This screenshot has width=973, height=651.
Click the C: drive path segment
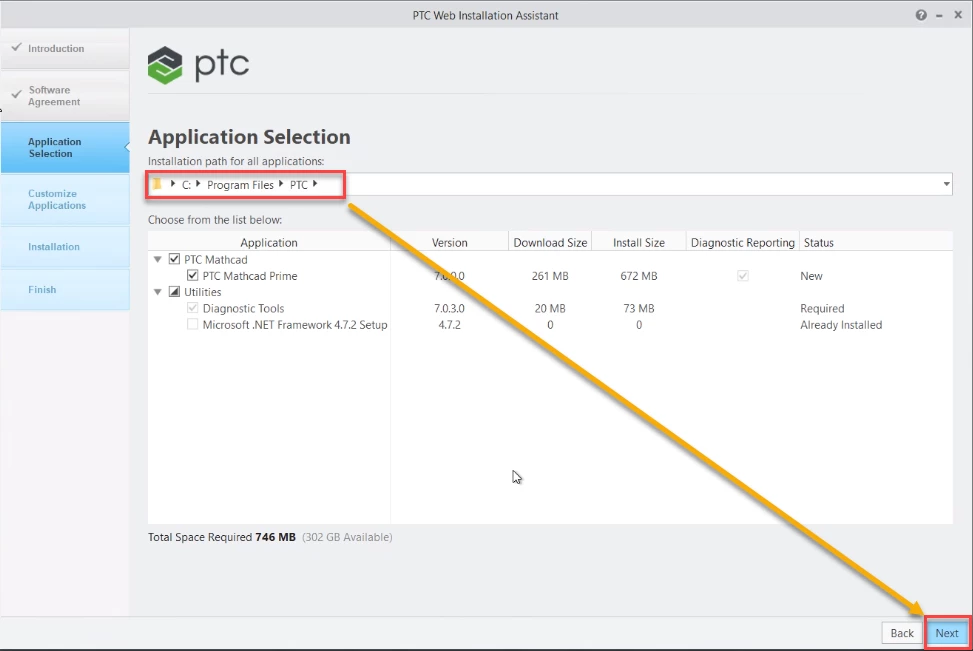186,185
